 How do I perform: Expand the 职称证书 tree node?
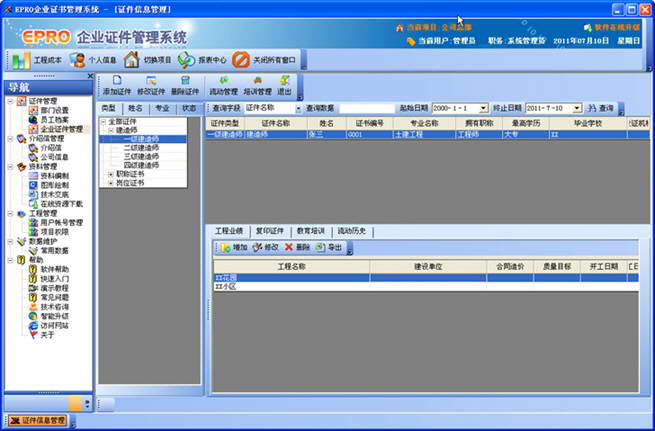pyautogui.click(x=111, y=174)
